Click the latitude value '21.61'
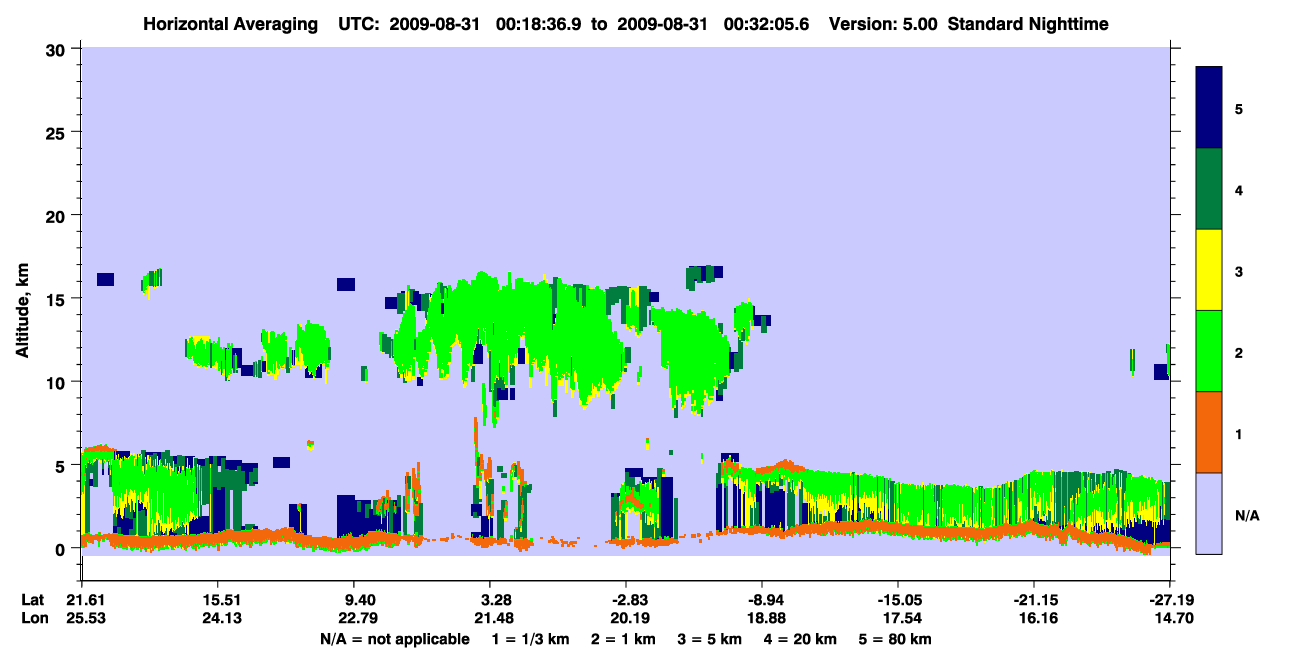 tap(81, 600)
